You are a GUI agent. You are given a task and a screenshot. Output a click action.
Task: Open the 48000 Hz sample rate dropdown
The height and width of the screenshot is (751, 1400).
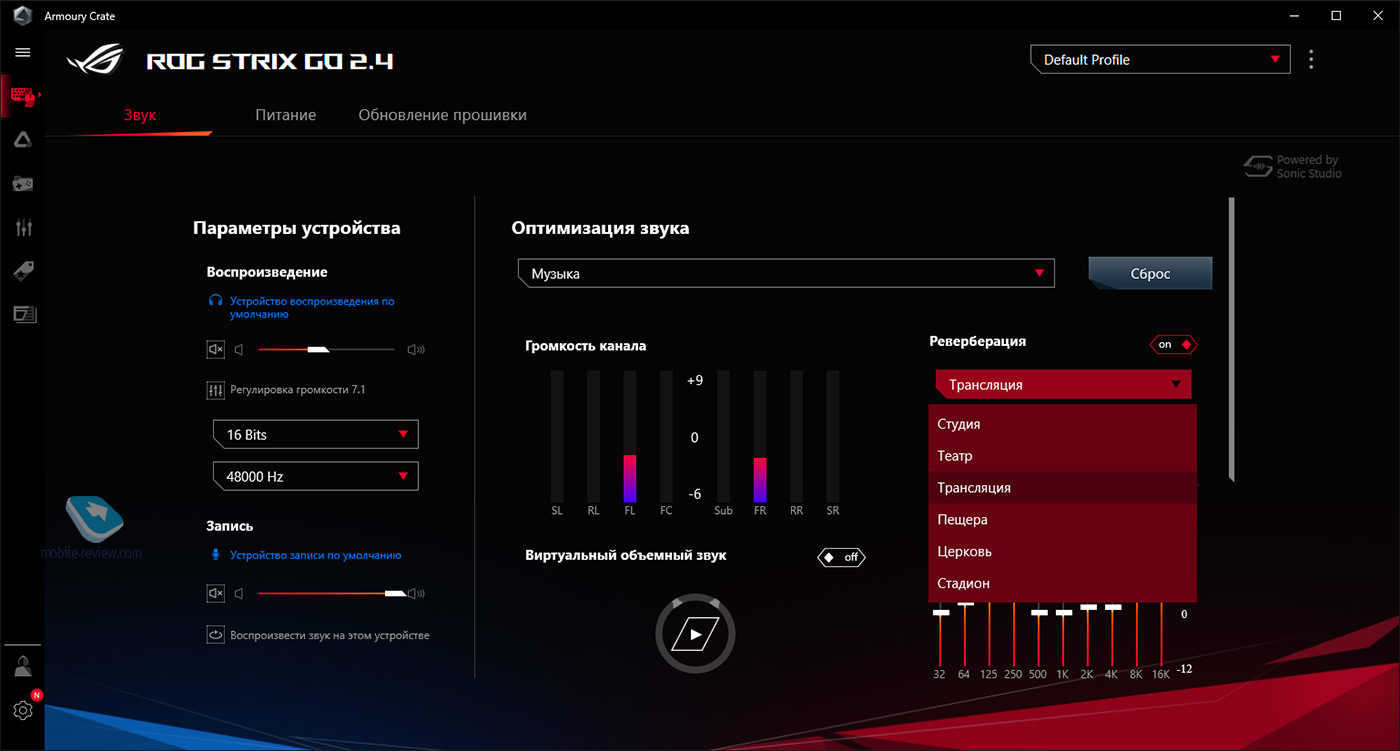[x=315, y=476]
